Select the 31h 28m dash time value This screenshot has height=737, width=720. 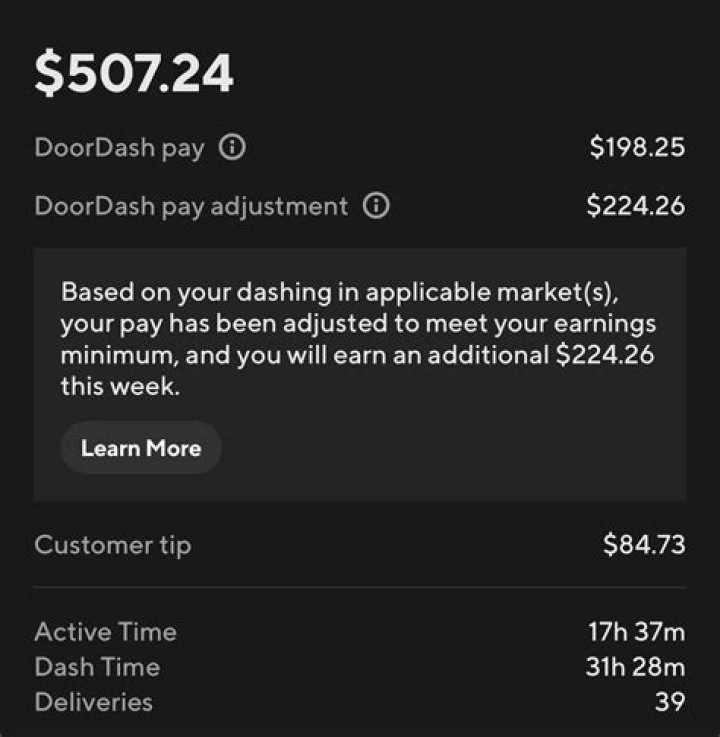pos(635,667)
